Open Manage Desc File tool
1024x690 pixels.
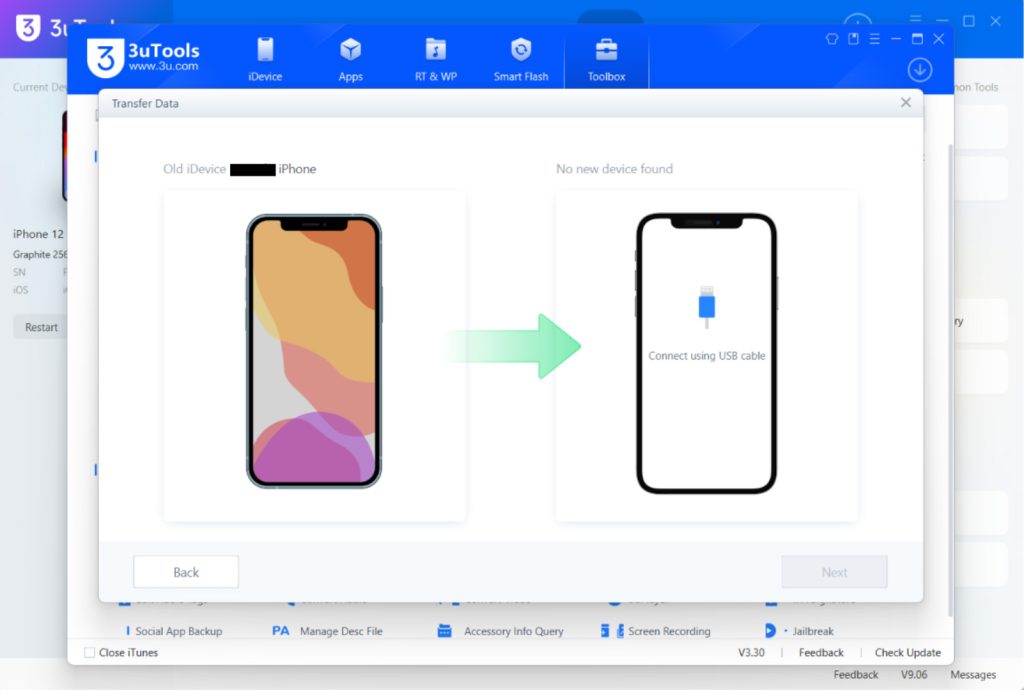coord(341,631)
